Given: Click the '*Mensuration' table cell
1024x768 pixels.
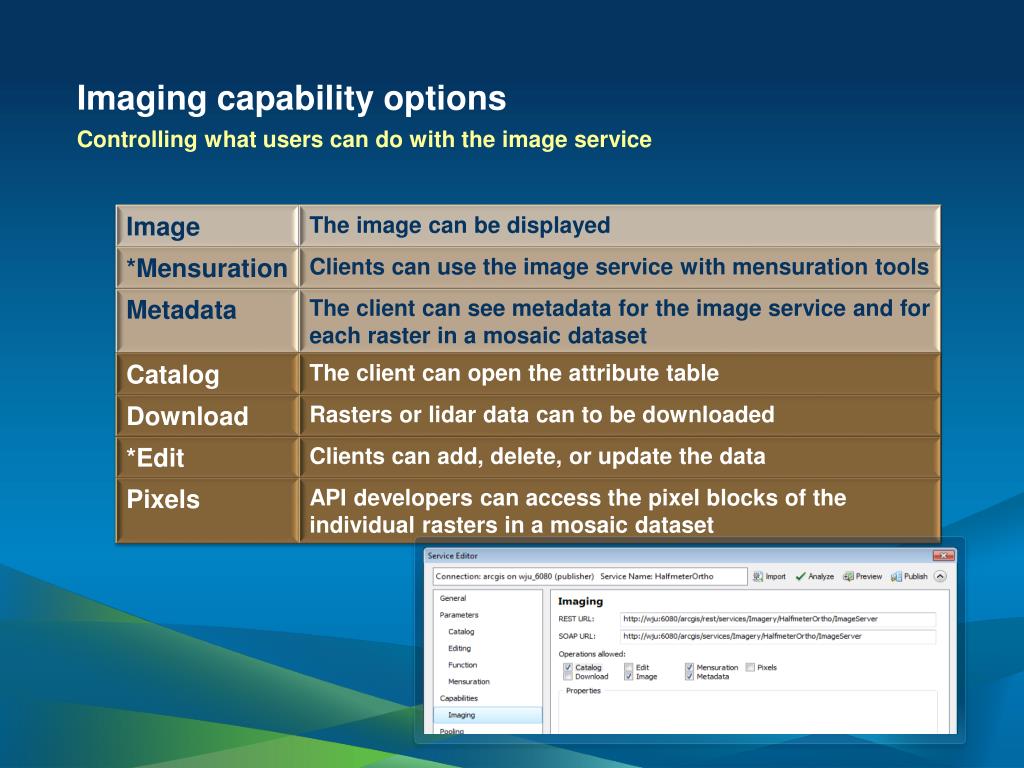Looking at the screenshot, I should click(x=207, y=268).
